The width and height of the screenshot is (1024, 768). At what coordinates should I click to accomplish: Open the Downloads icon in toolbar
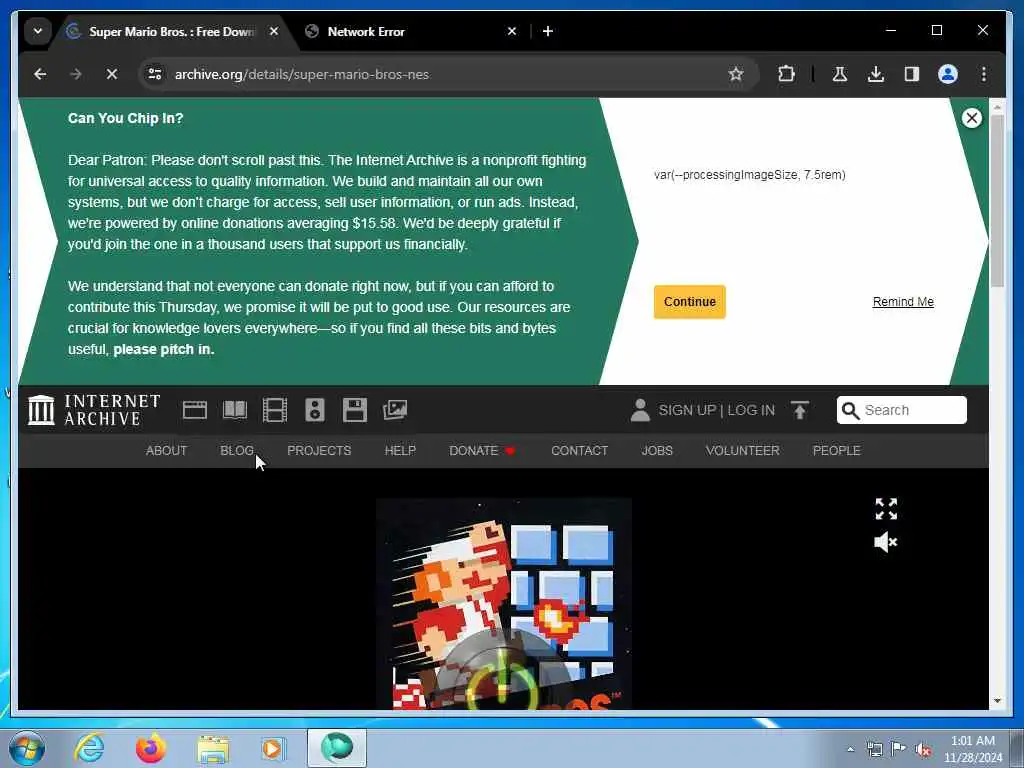876,74
